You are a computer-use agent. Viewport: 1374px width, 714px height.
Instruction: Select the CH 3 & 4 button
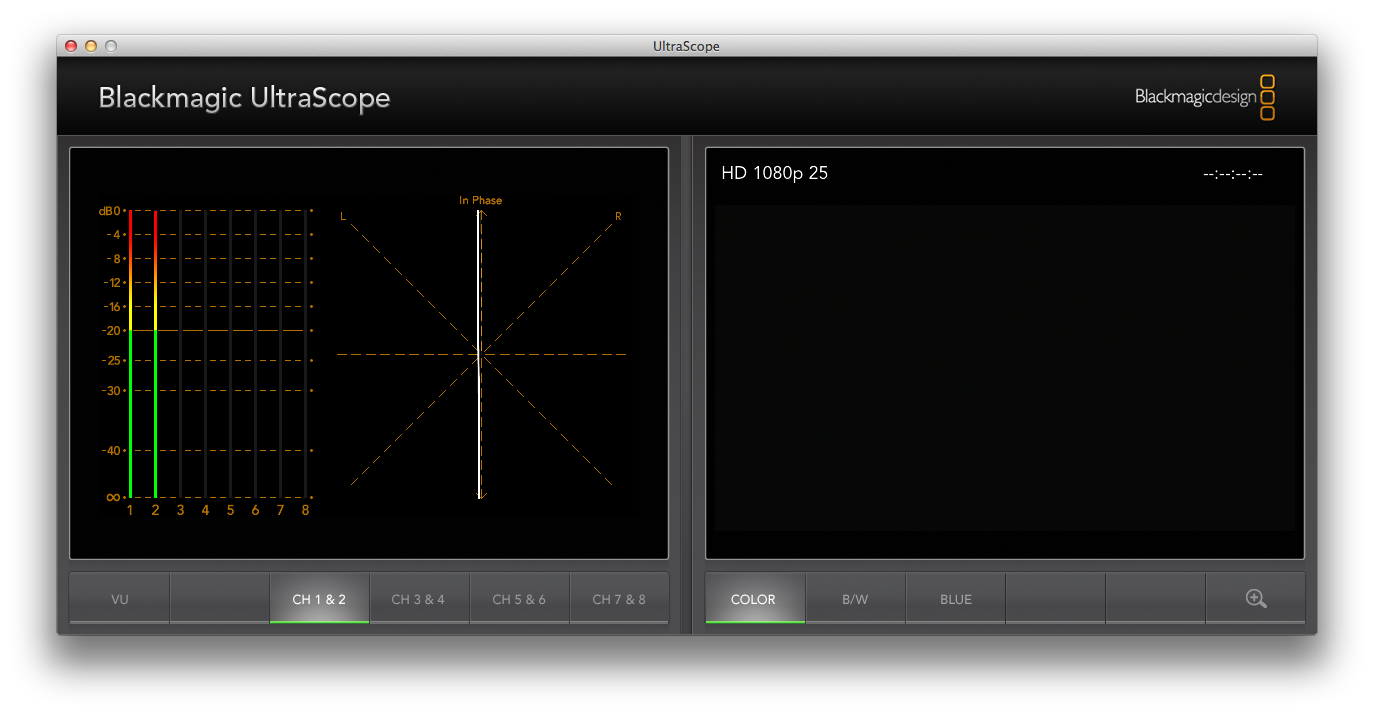tap(419, 598)
